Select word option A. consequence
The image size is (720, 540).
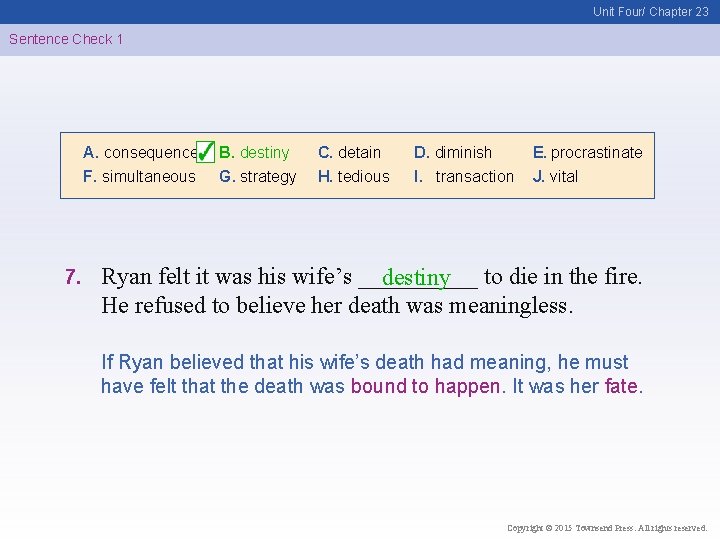pyautogui.click(x=140, y=152)
